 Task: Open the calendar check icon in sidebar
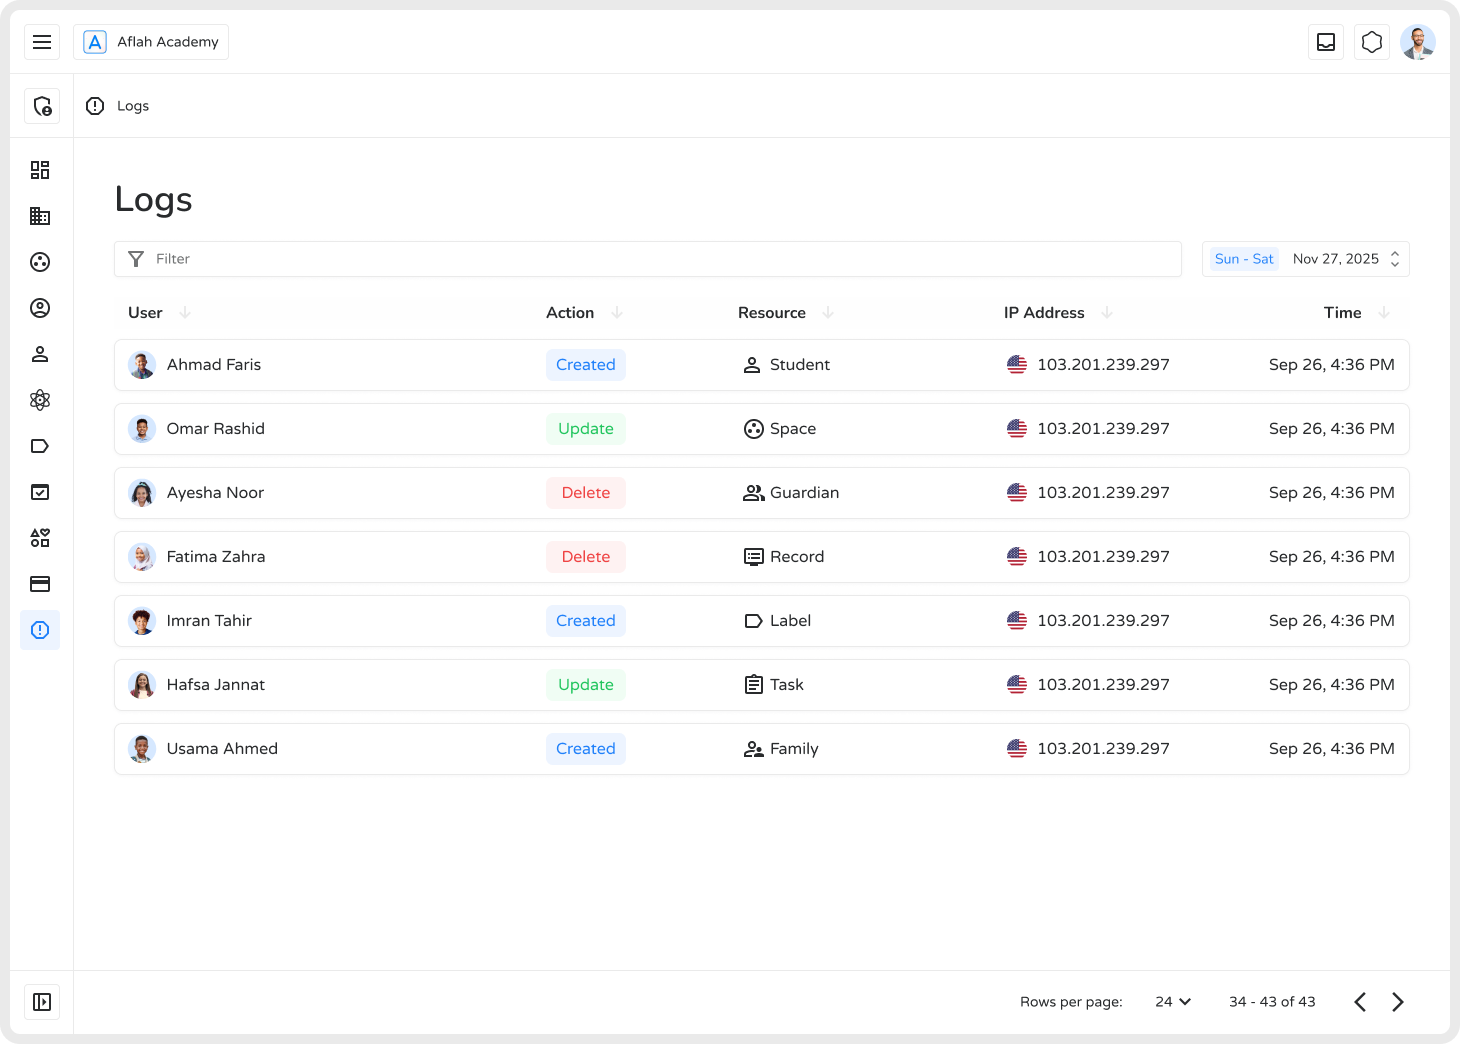tap(40, 492)
